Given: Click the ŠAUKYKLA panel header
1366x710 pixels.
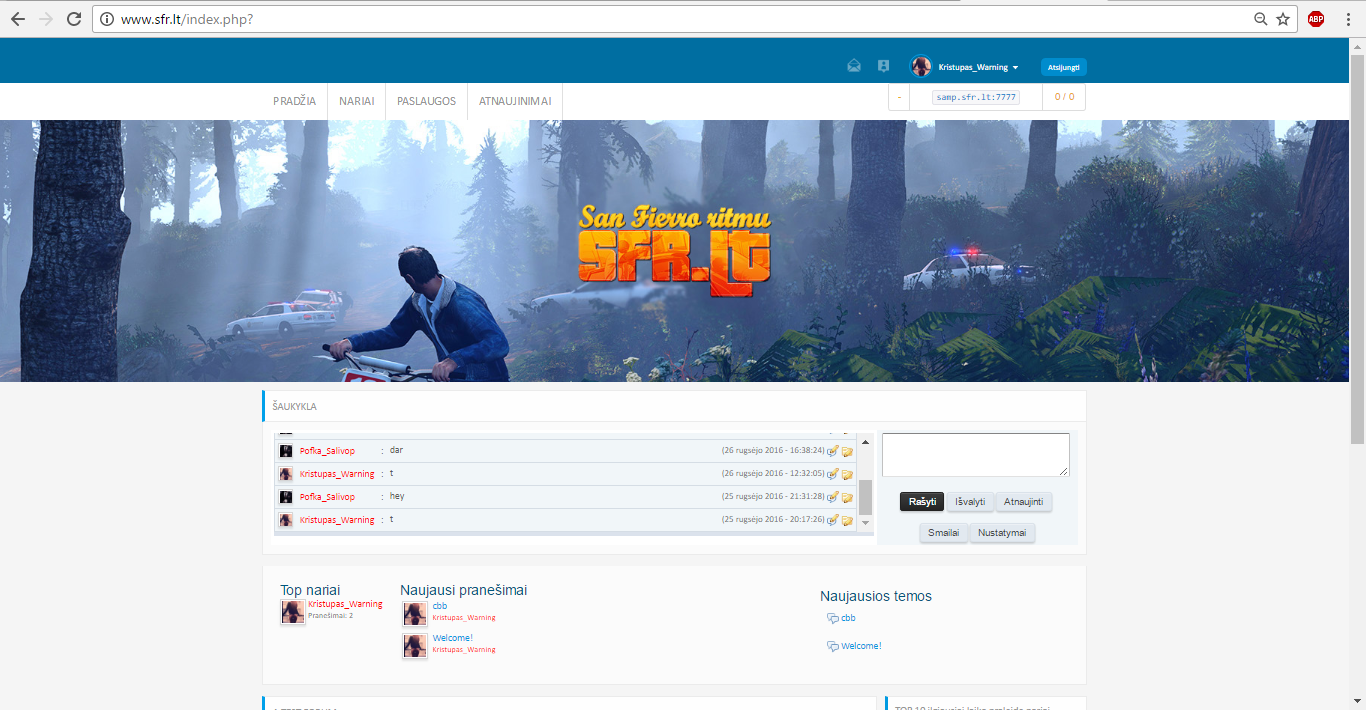Looking at the screenshot, I should point(675,406).
